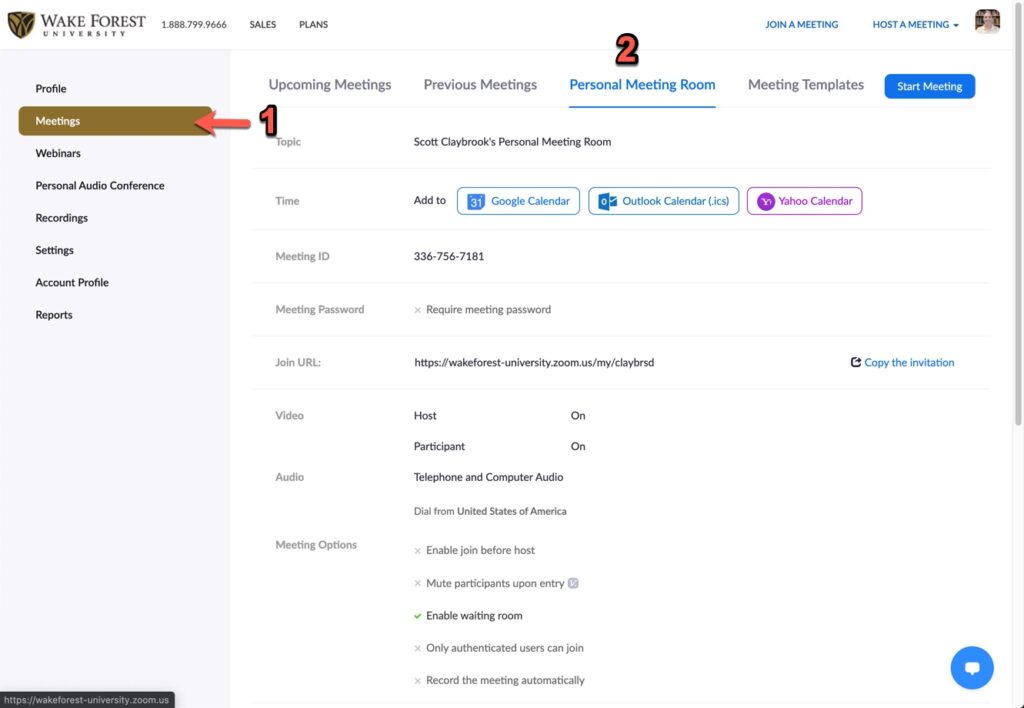Open the Webinars sidebar item
1024x708 pixels.
pyautogui.click(x=58, y=153)
